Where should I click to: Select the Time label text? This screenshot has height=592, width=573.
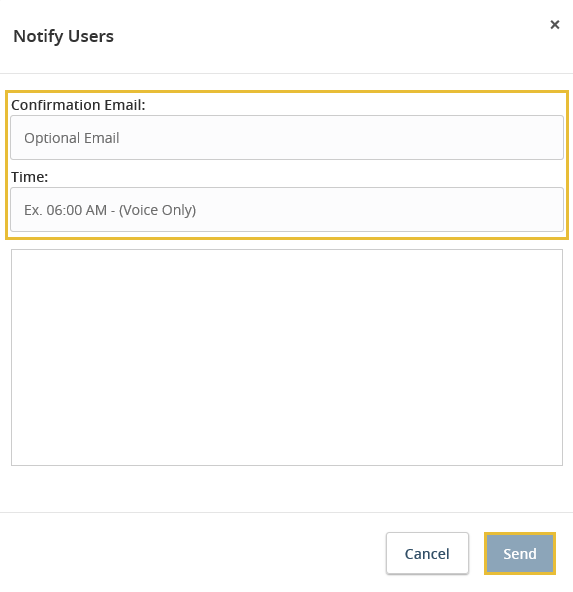click(29, 177)
